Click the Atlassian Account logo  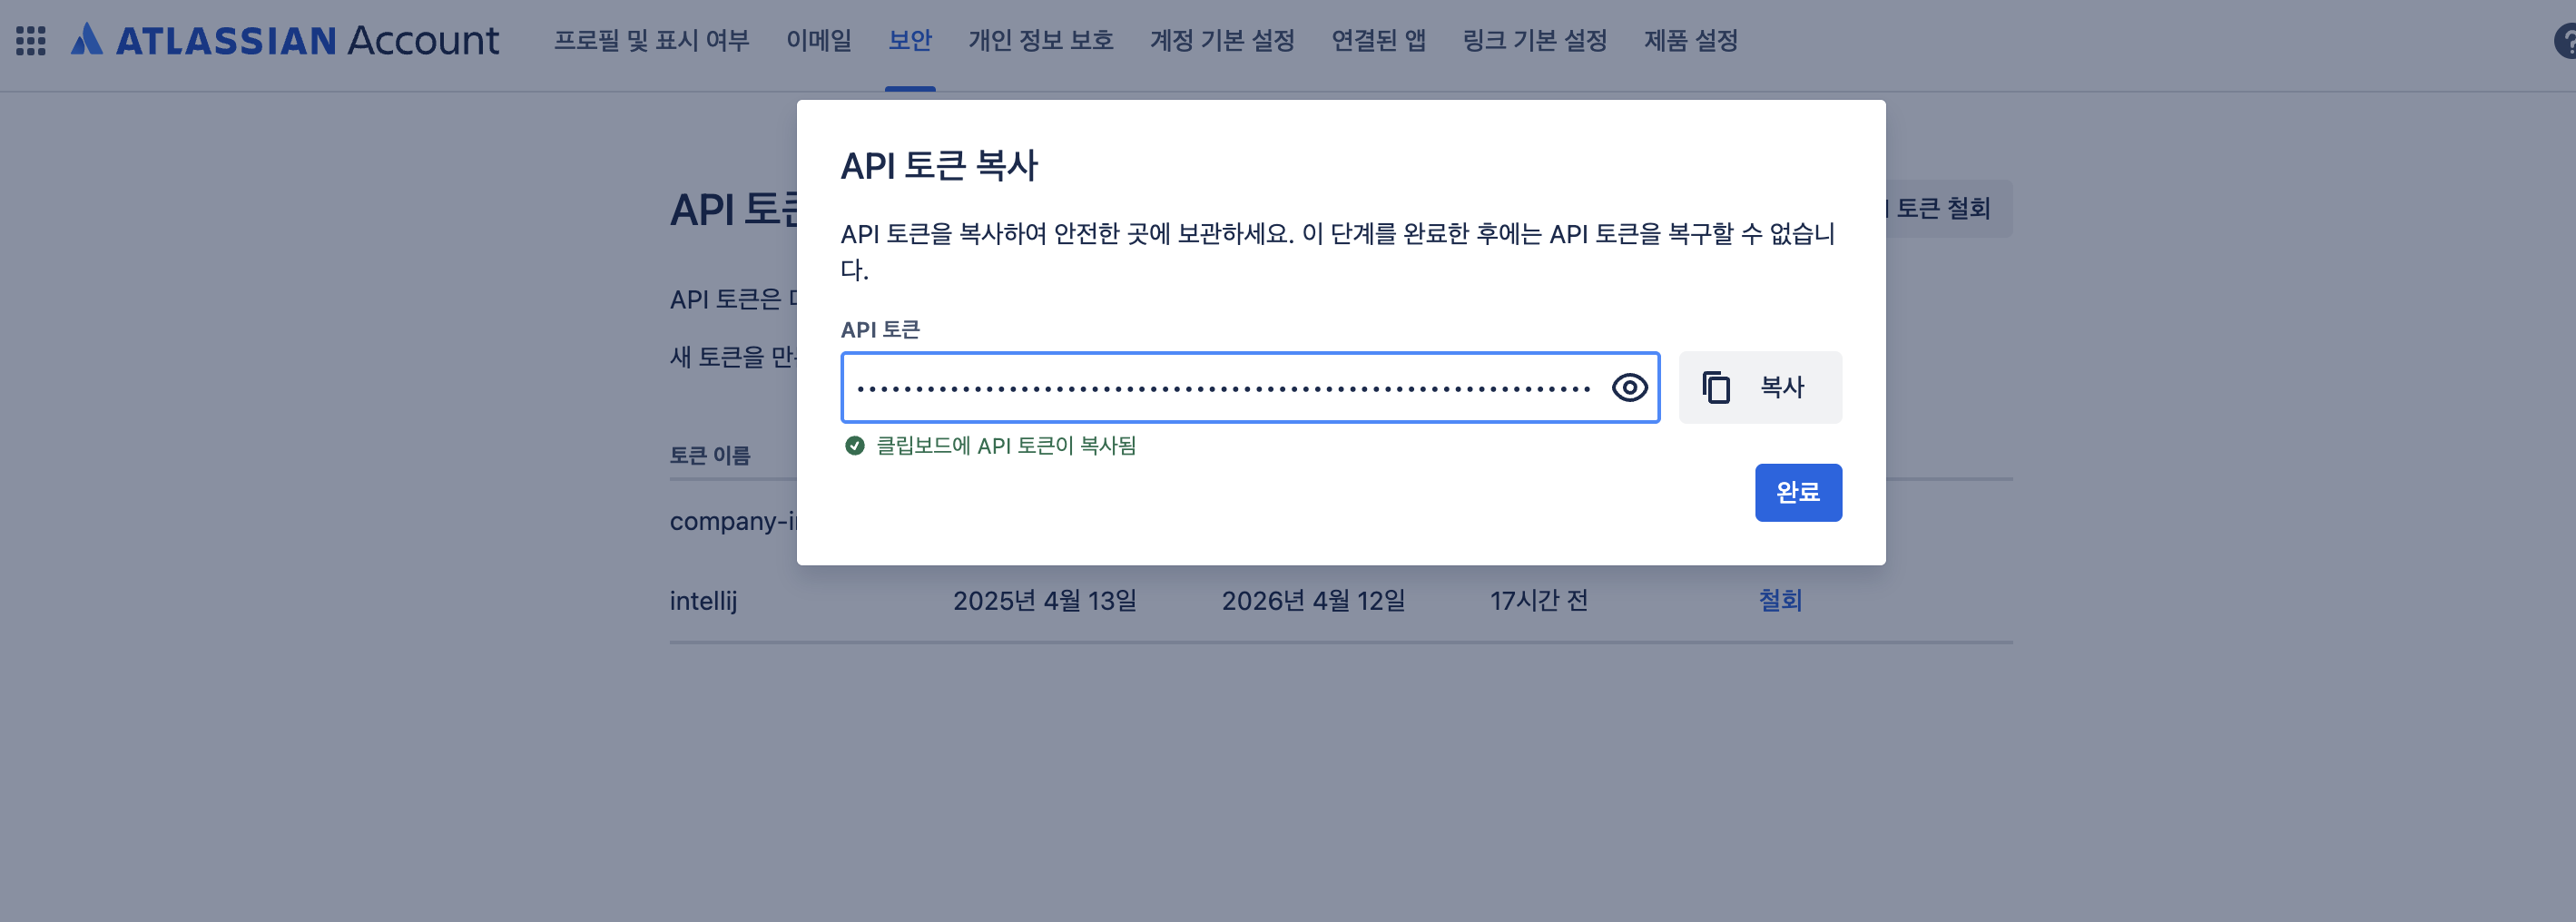[284, 40]
